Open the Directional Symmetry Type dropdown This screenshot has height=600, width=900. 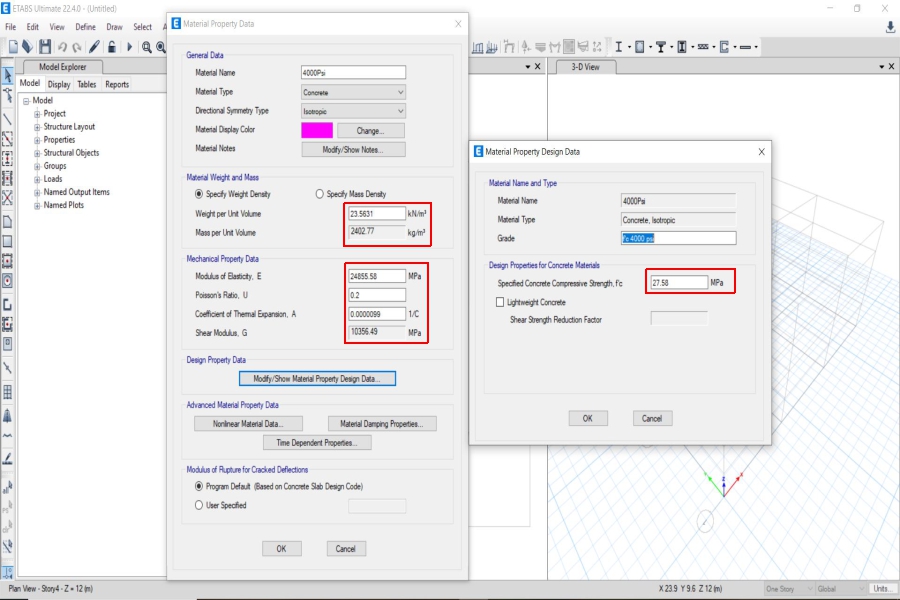click(354, 111)
